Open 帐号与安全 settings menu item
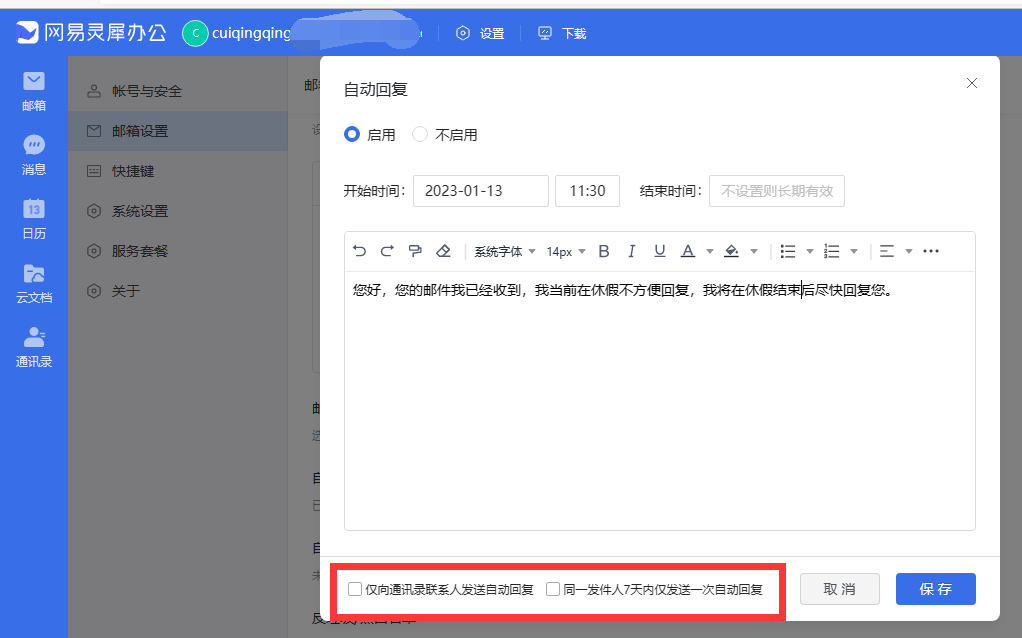 (x=177, y=91)
